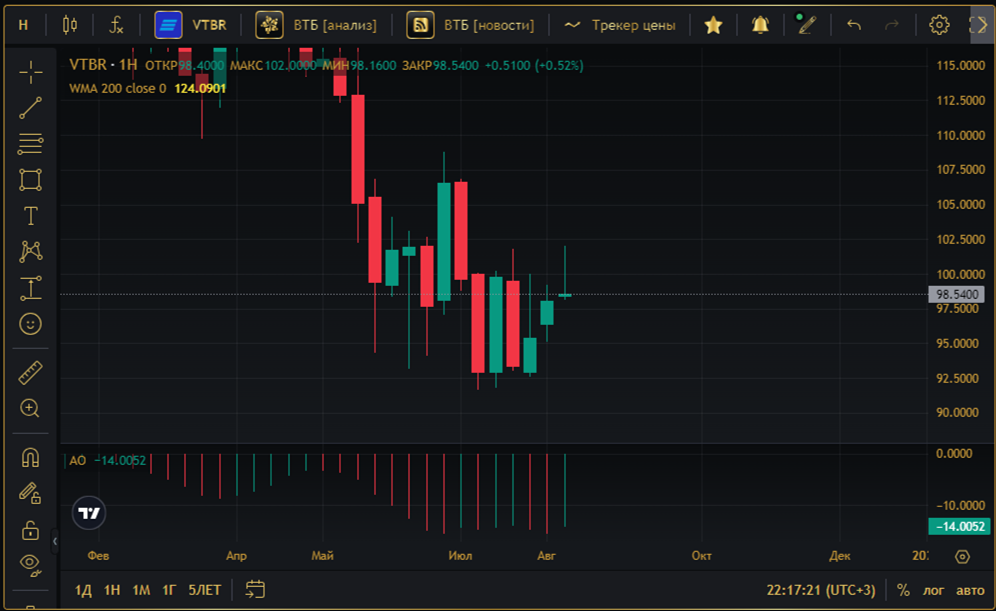Undo the last chart action
This screenshot has width=996, height=611.
pyautogui.click(x=854, y=25)
